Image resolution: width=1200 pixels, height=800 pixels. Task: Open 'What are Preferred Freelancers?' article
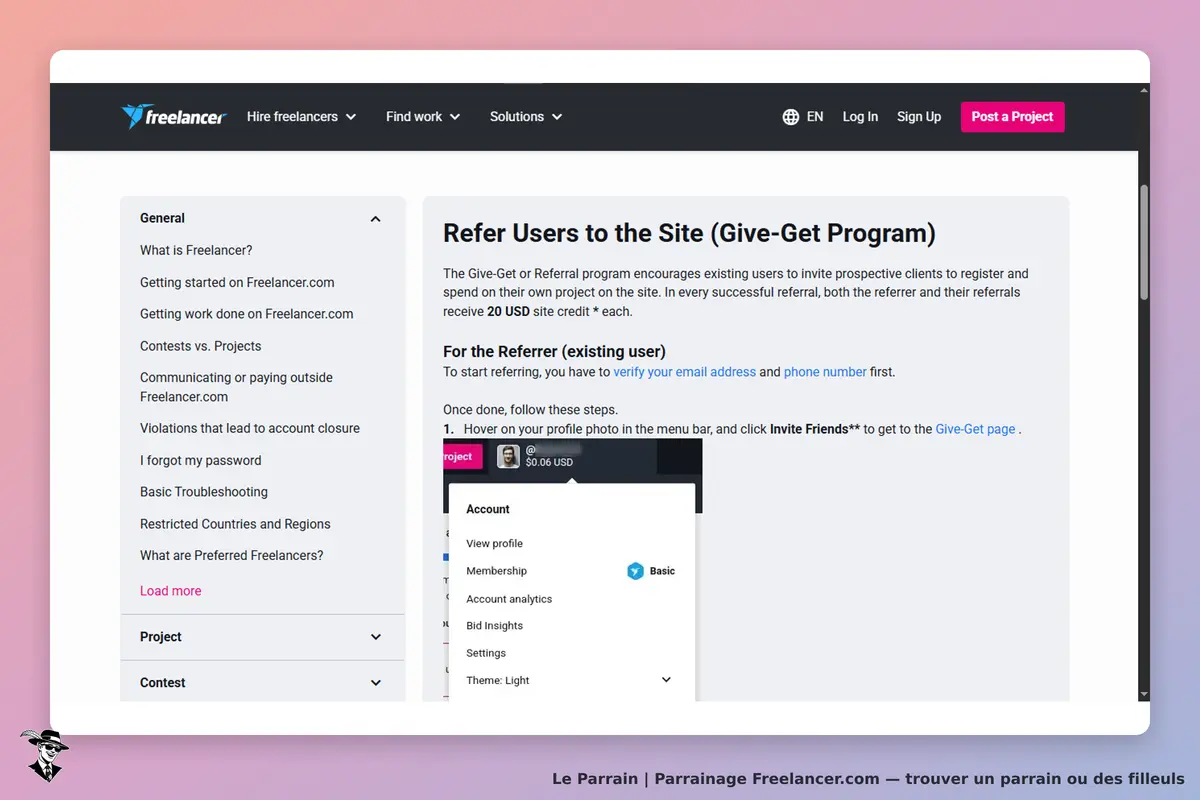[232, 556]
